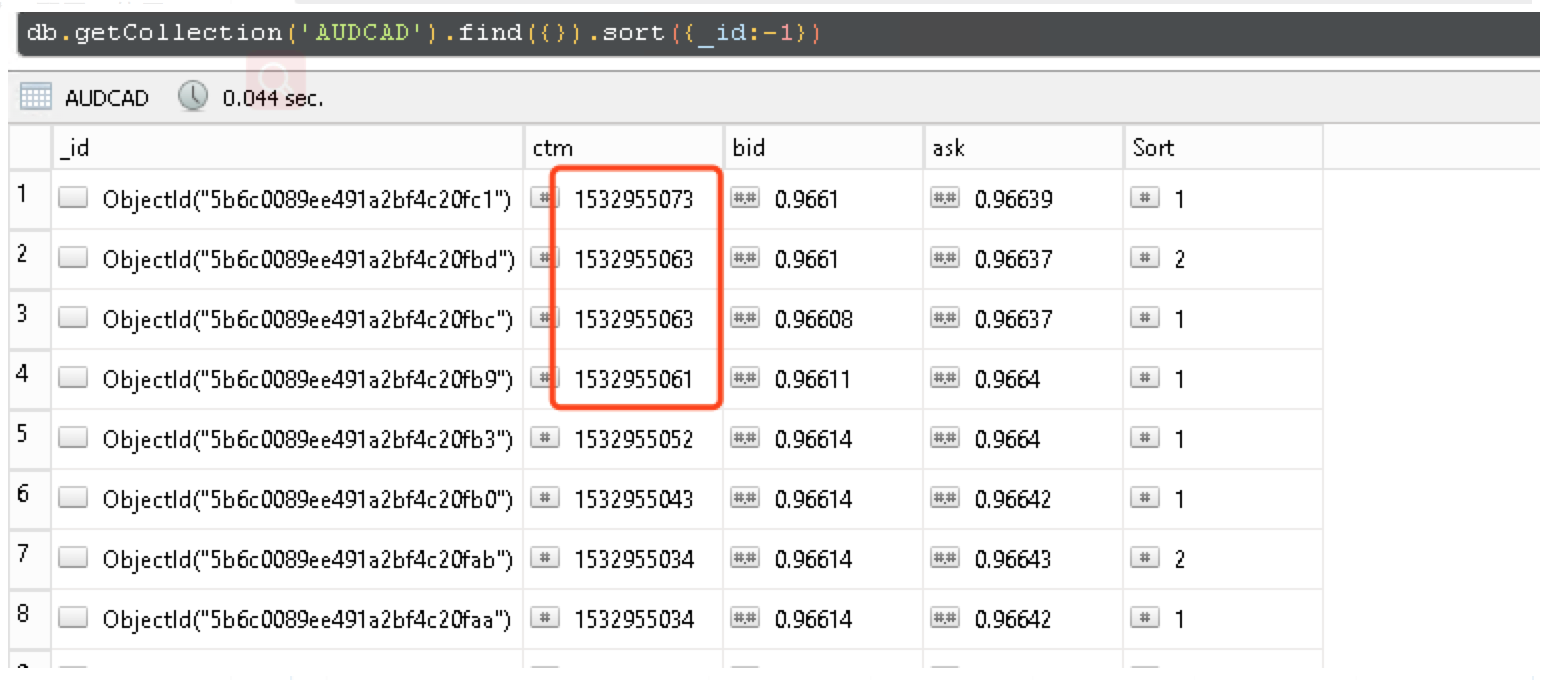
Task: Click the ctm type icon in row 8
Action: point(545,619)
